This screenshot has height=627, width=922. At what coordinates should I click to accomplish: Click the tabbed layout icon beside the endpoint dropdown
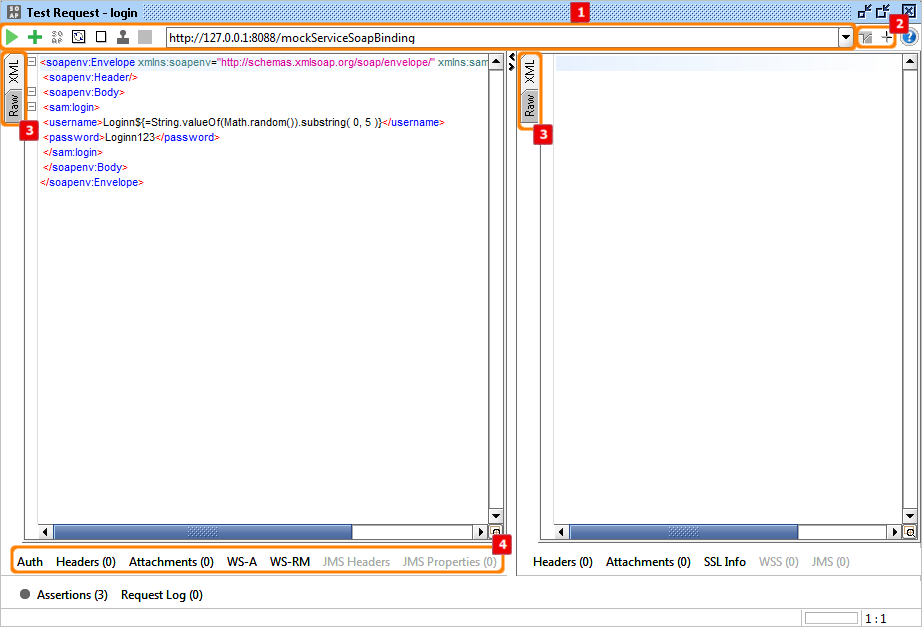pyautogui.click(x=866, y=38)
